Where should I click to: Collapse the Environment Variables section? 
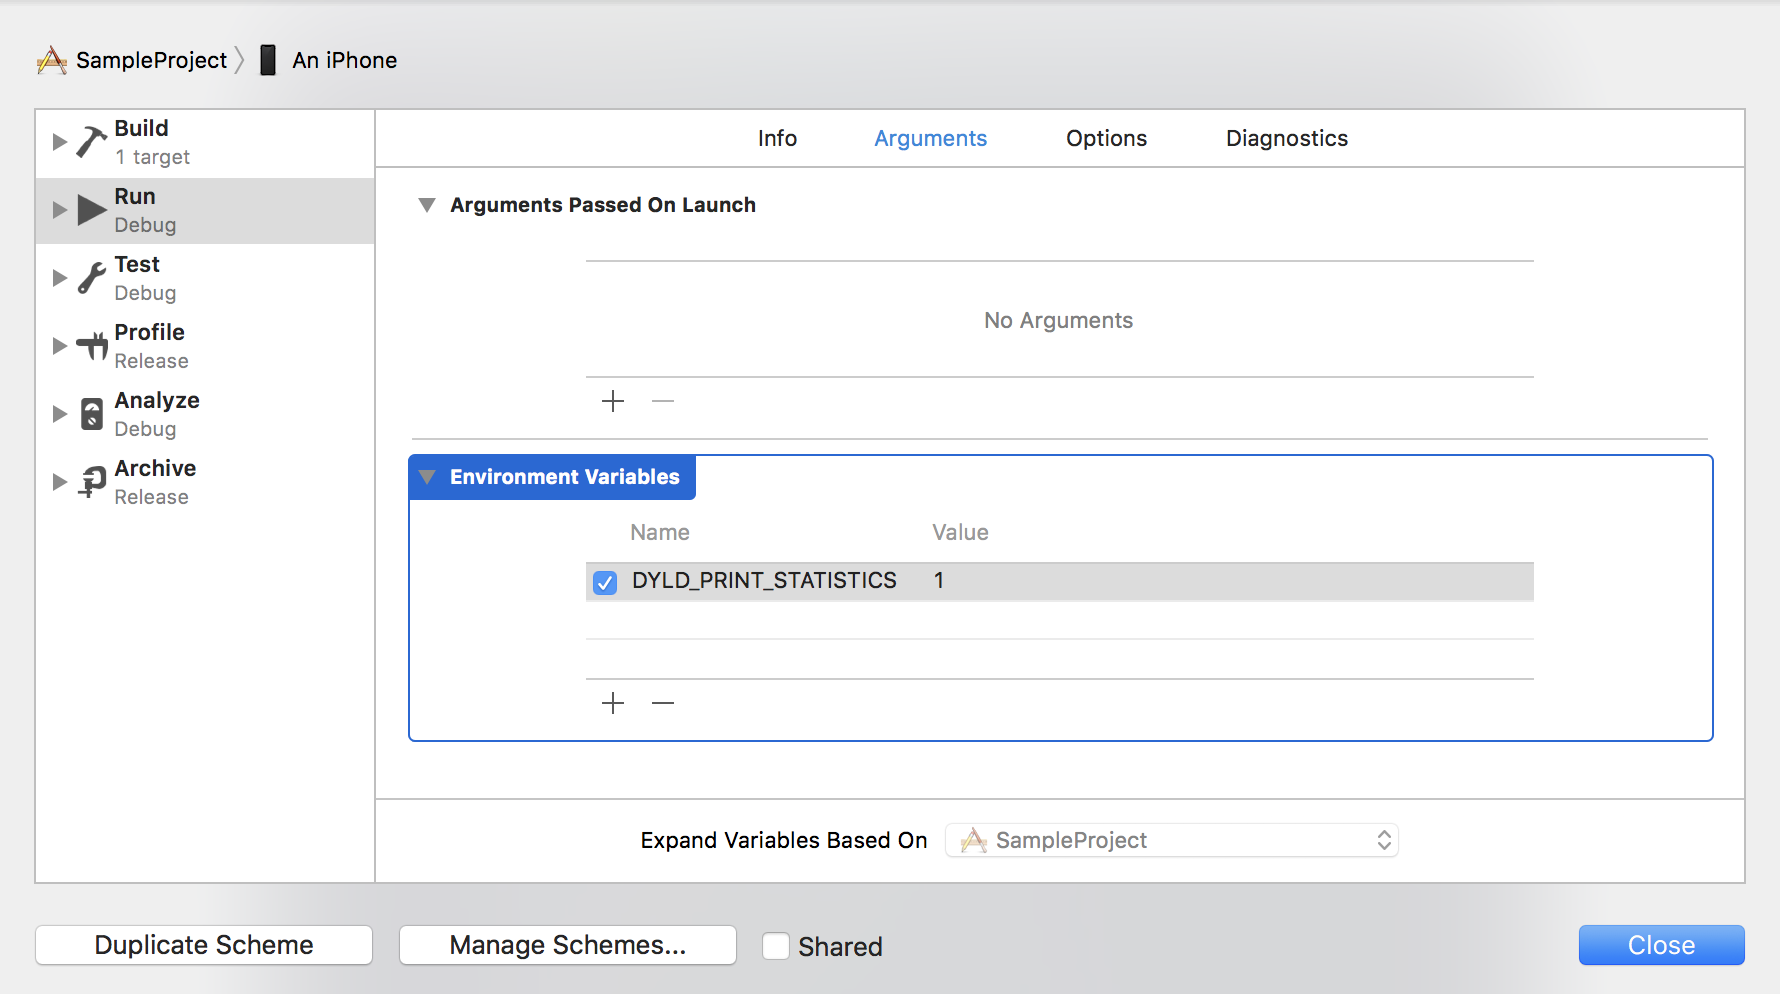point(428,477)
